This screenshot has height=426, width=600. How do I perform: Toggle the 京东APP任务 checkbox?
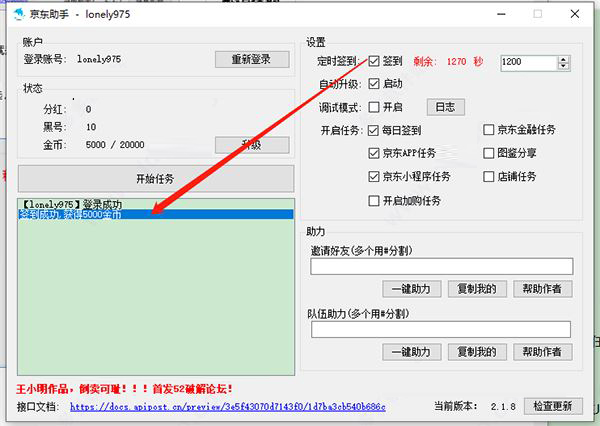[x=374, y=153]
